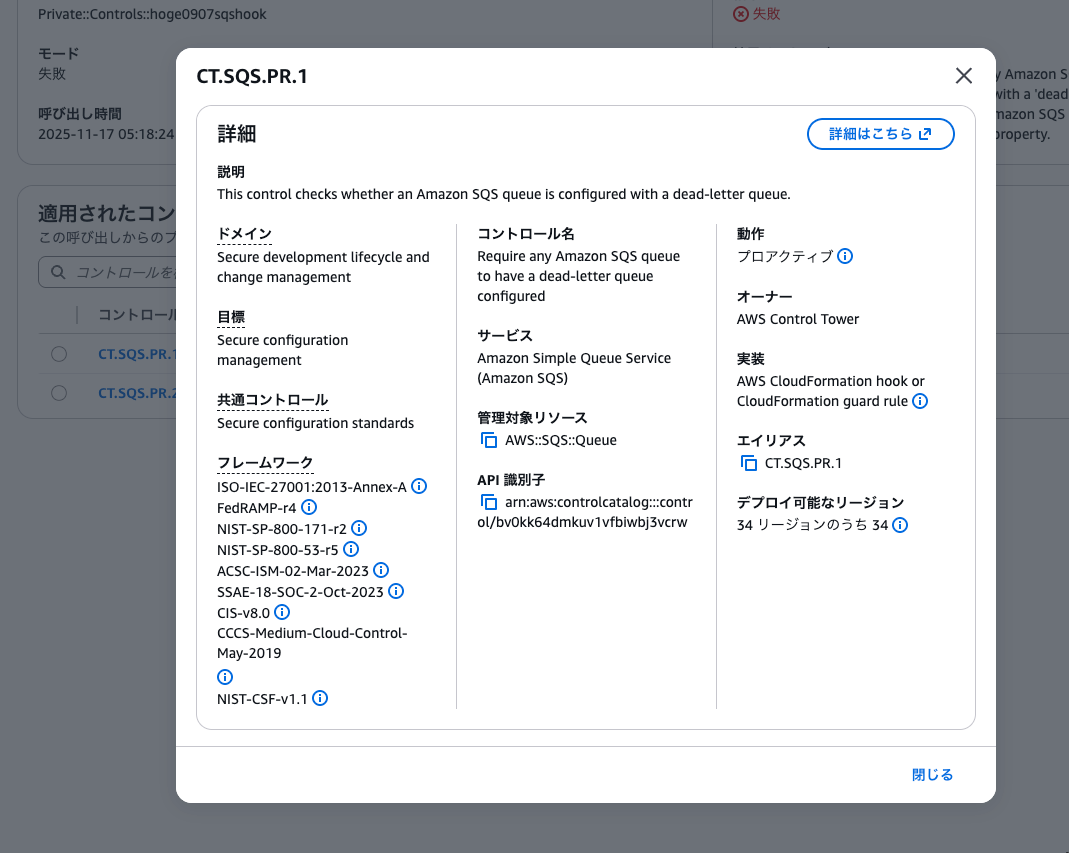Select the CT.SQS.PR.2 radio button
Viewport: 1069px width, 853px height.
click(58, 392)
